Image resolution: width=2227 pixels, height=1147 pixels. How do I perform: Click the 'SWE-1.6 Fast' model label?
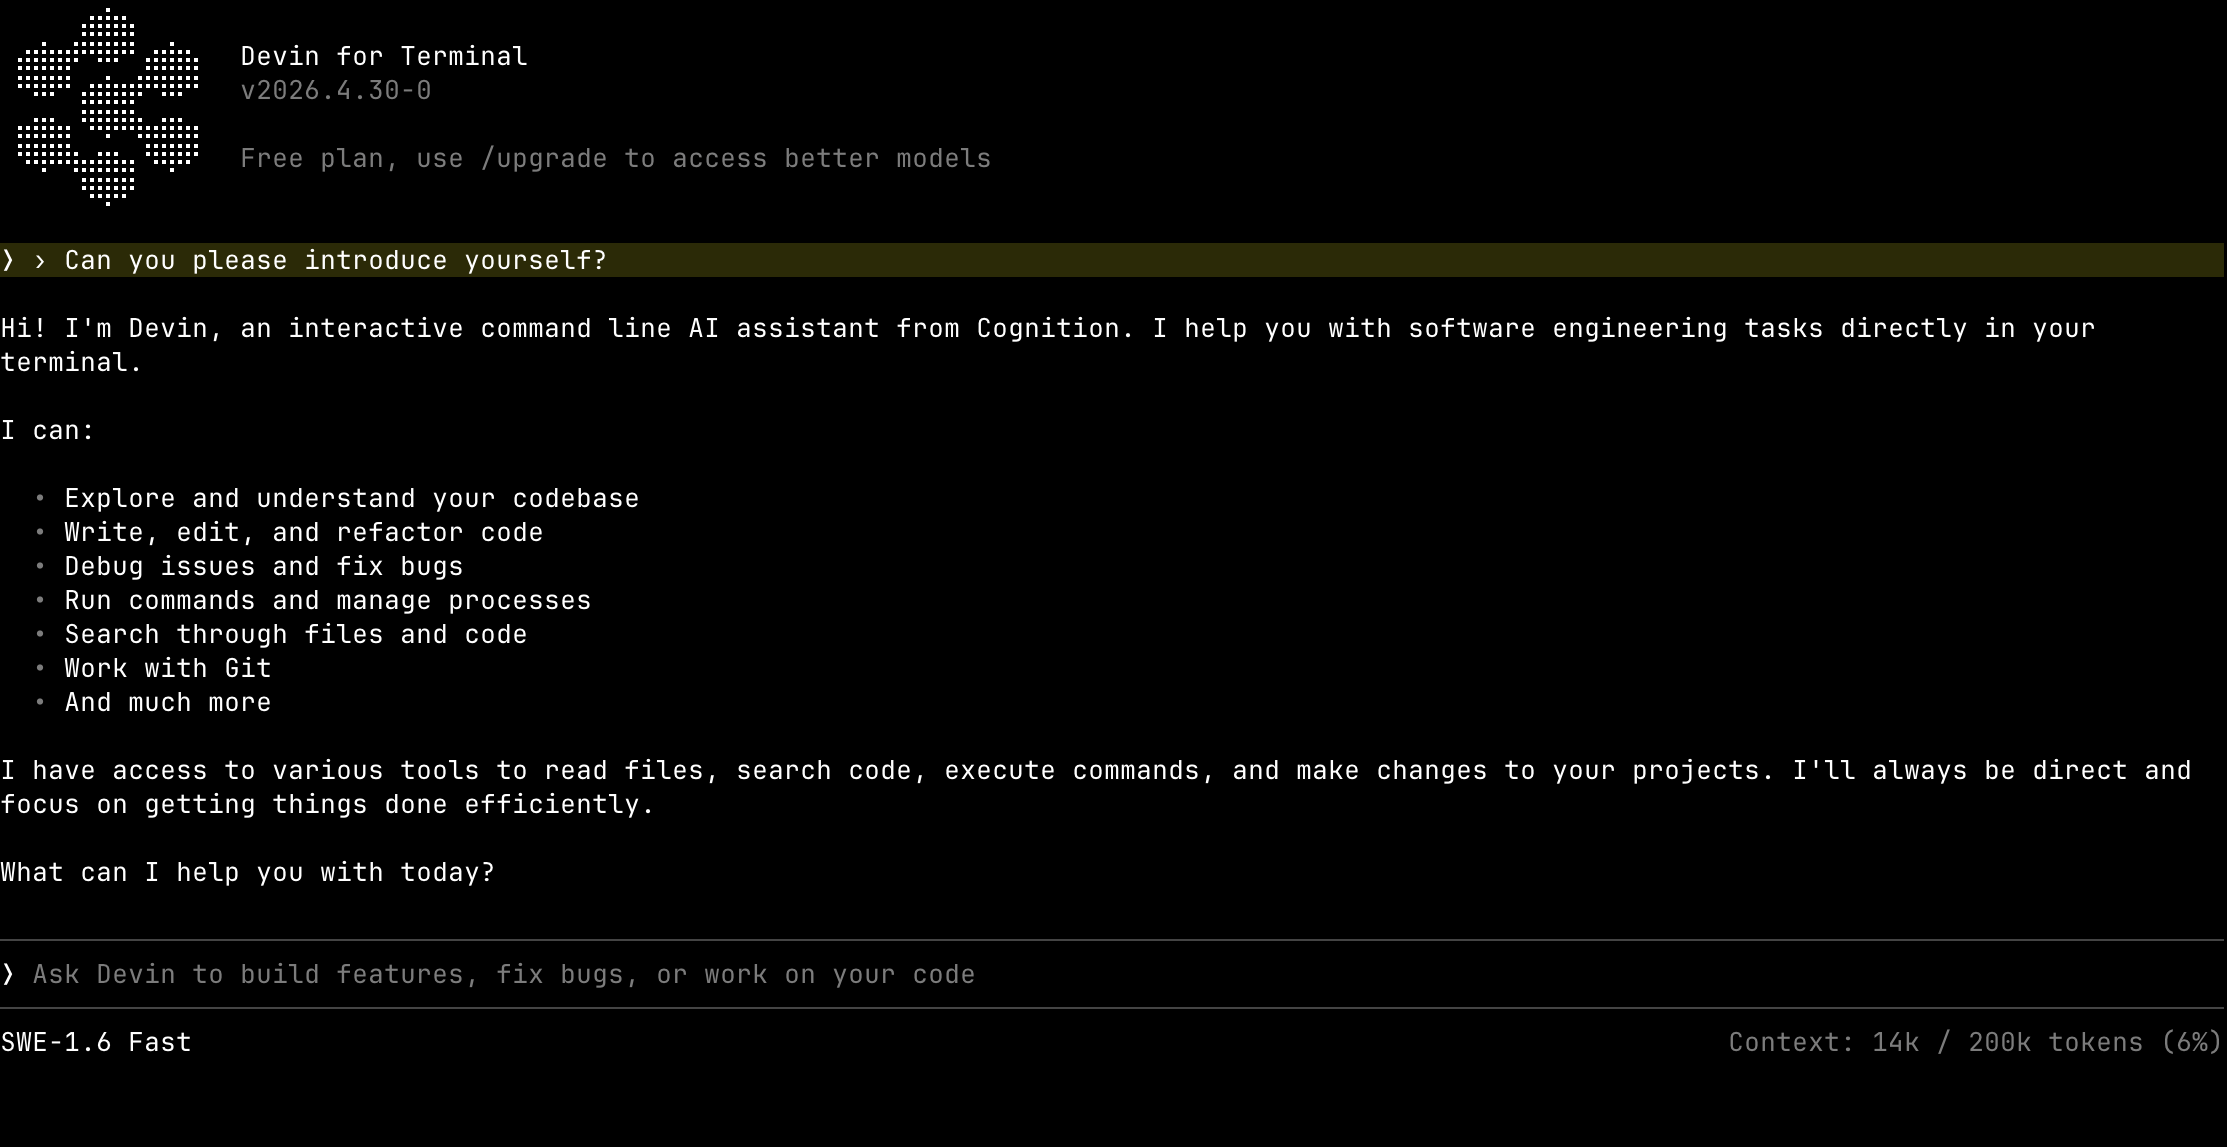(96, 1042)
